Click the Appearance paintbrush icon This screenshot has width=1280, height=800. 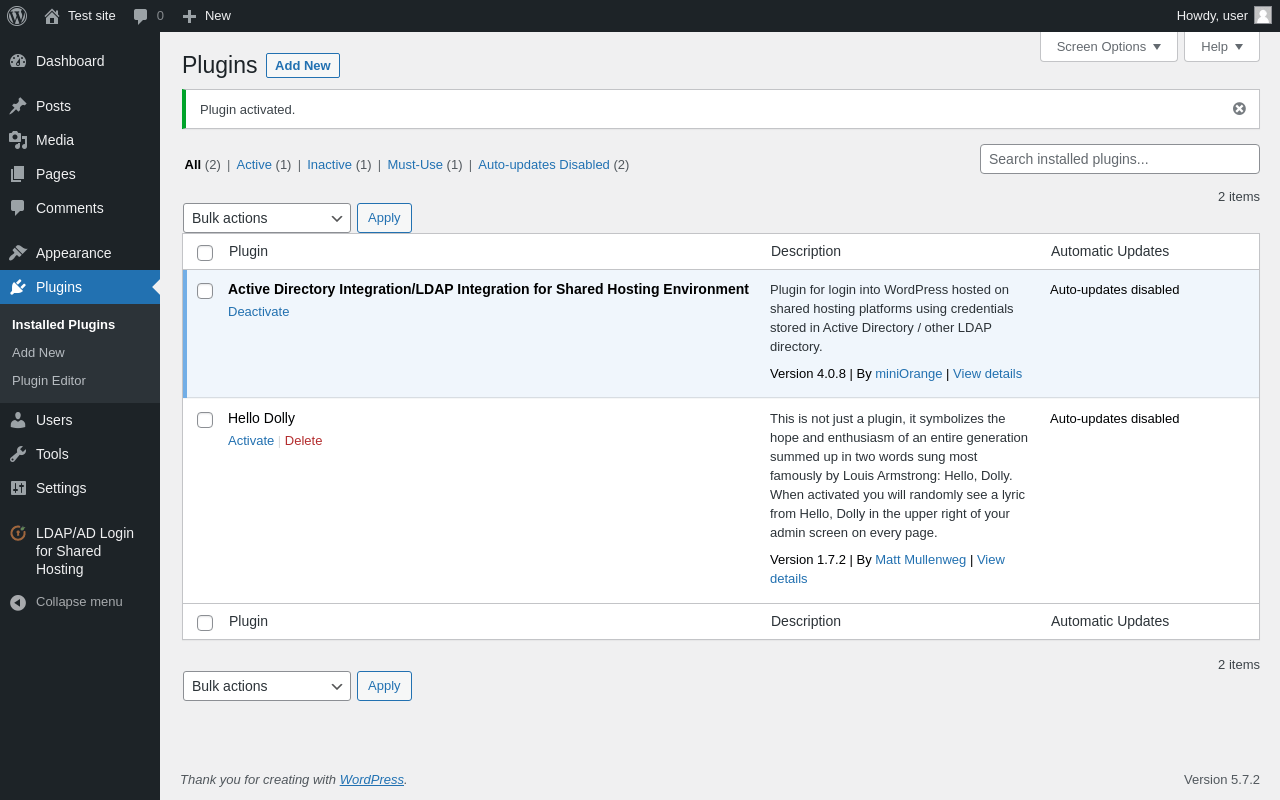point(18,253)
